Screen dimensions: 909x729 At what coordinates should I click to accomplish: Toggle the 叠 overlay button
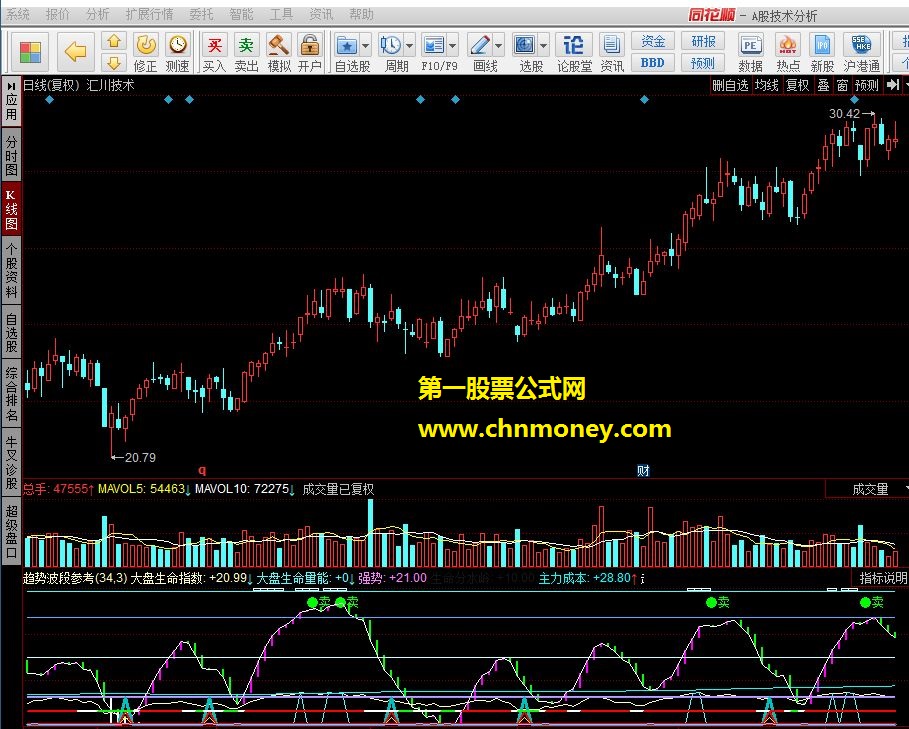point(823,85)
